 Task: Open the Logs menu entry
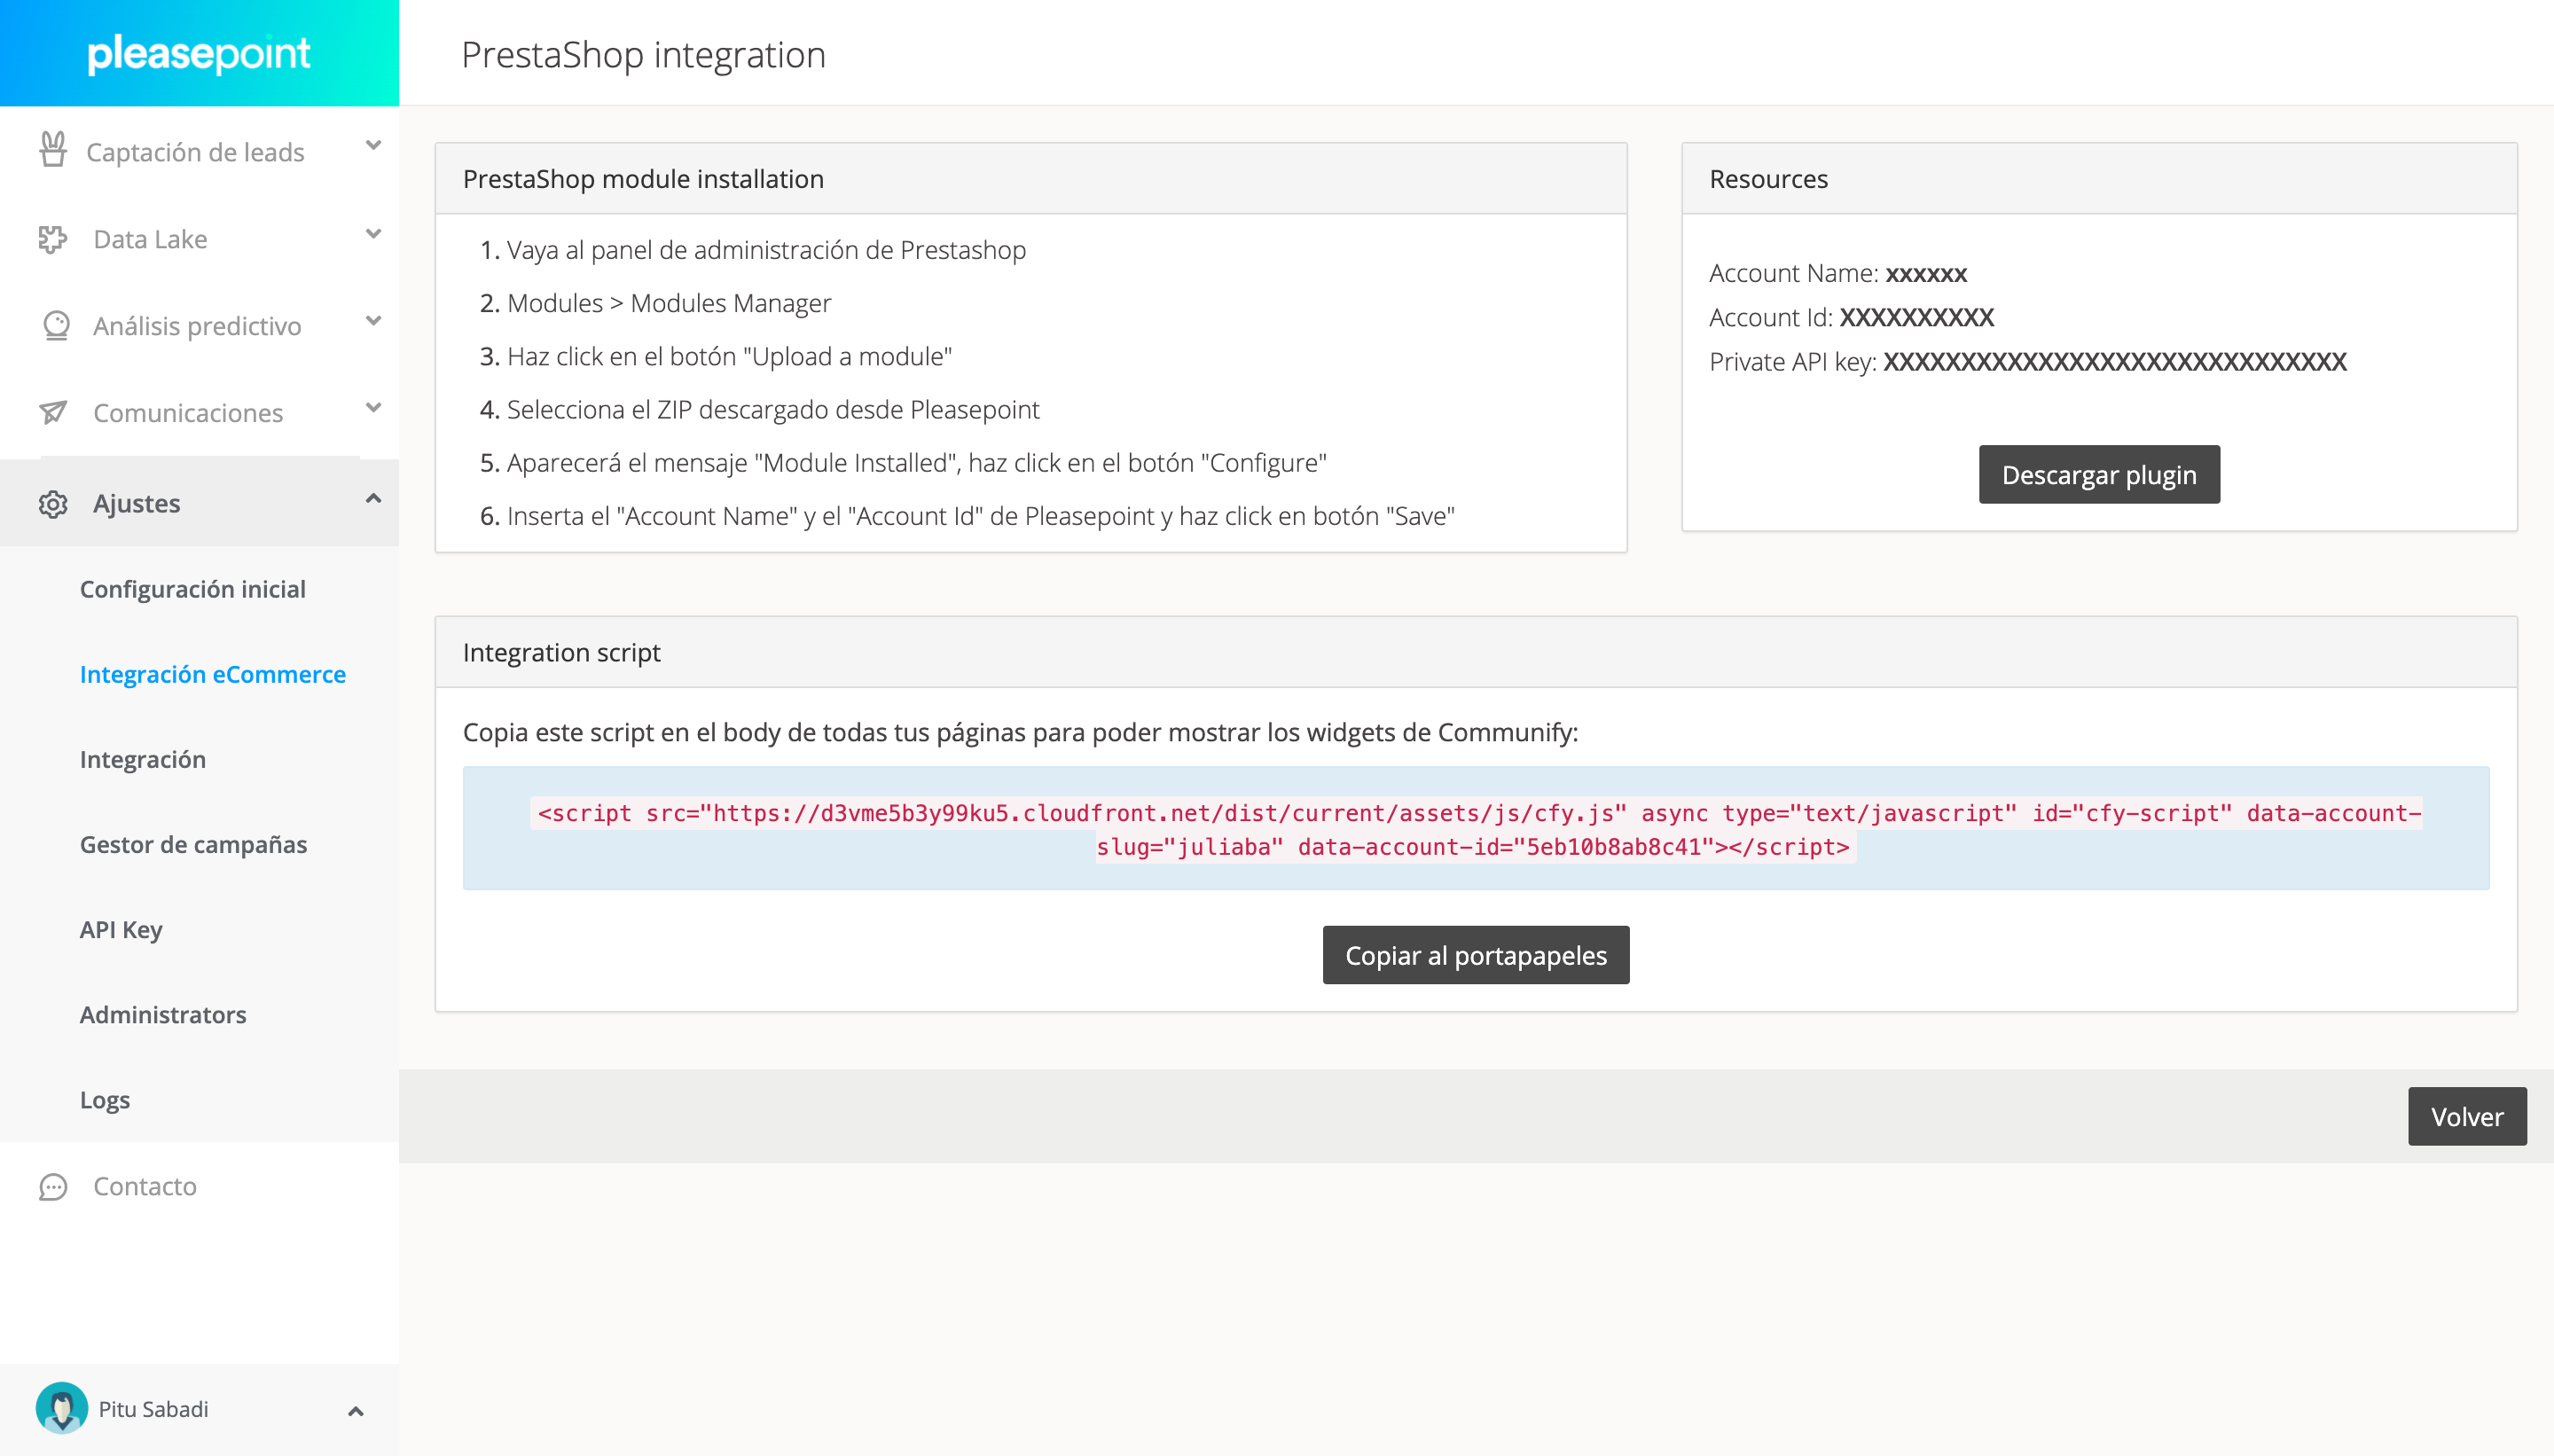pyautogui.click(x=105, y=1100)
